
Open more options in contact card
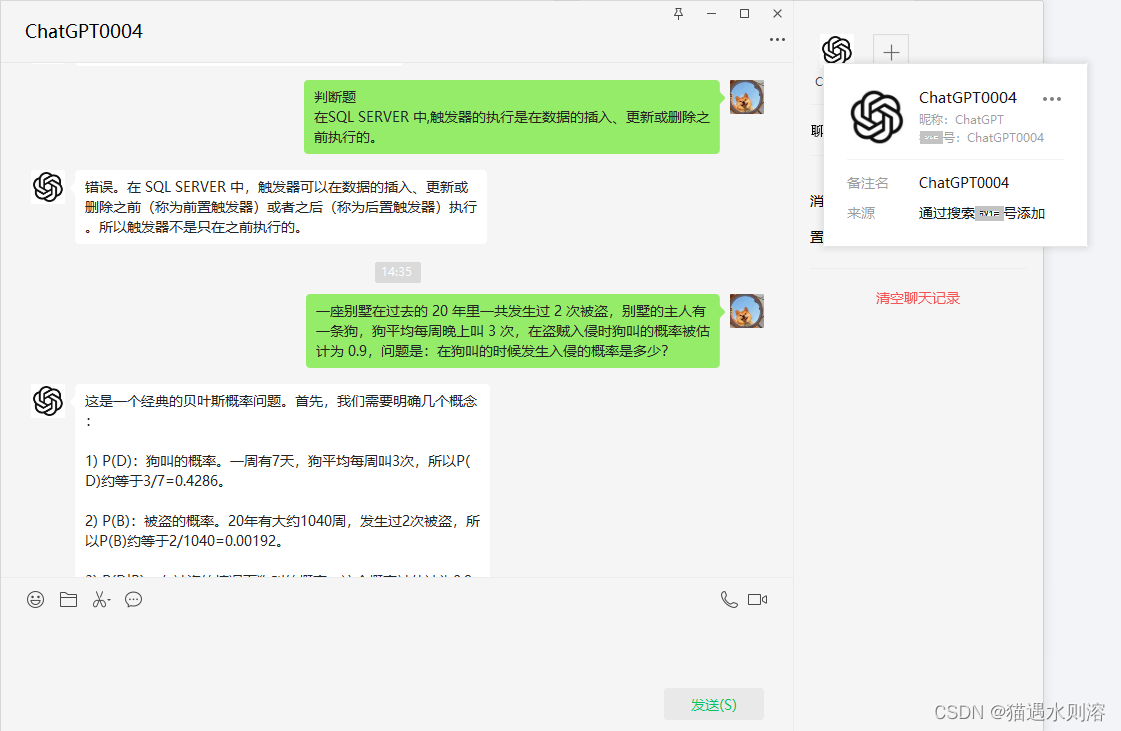pyautogui.click(x=1052, y=99)
